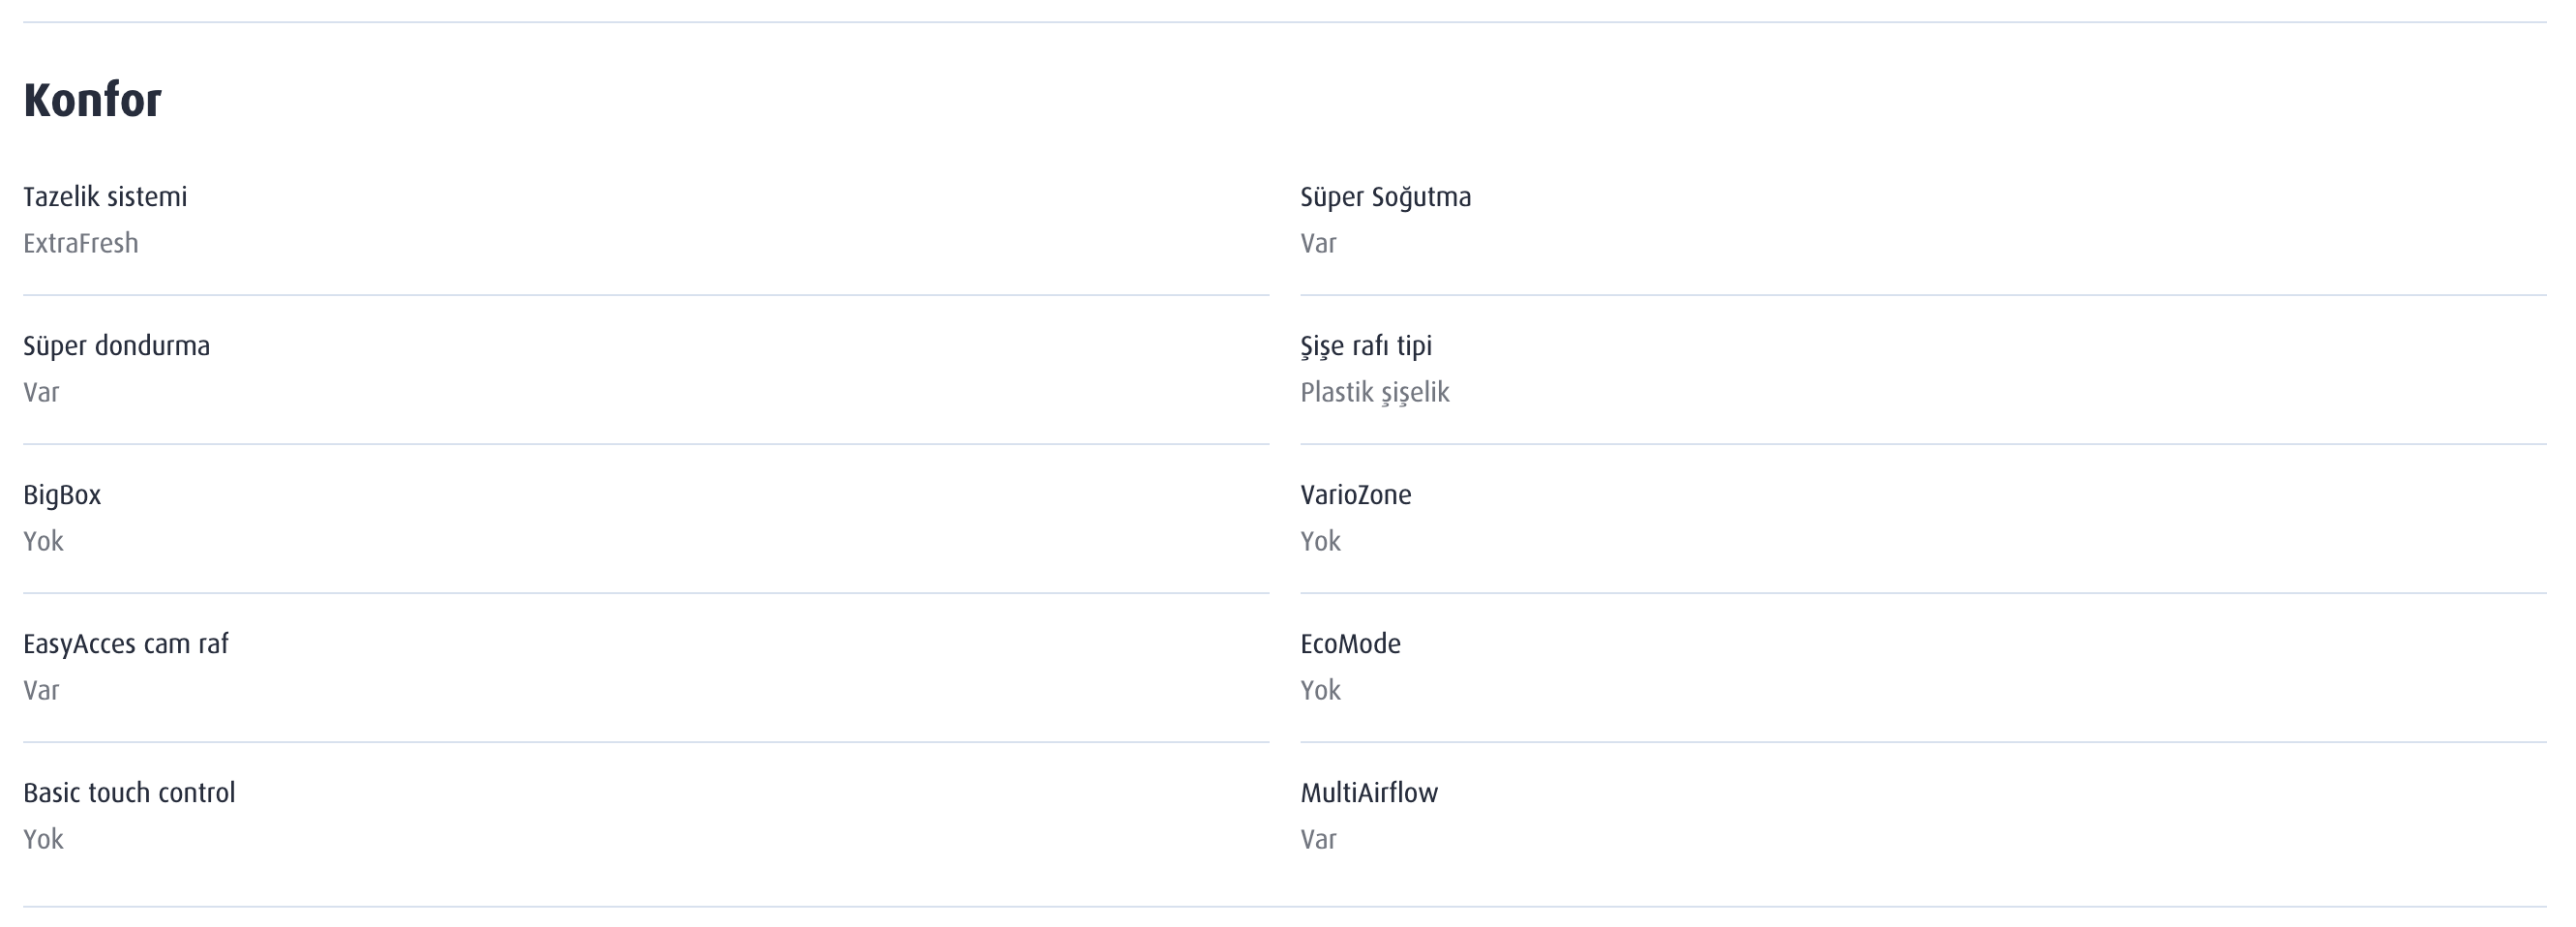Click the Yok value under EcoMode
This screenshot has height=927, width=2576.
[x=1320, y=690]
